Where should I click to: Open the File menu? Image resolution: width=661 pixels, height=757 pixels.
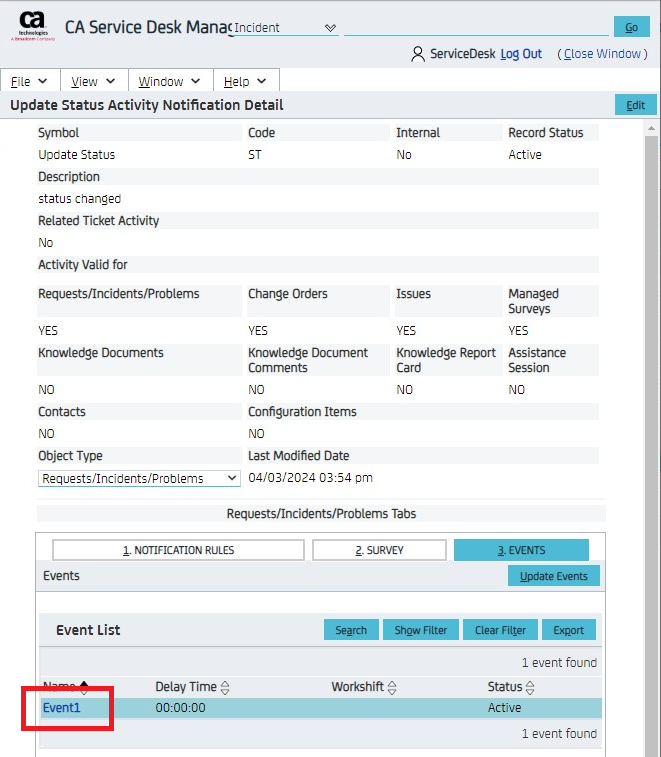click(30, 81)
